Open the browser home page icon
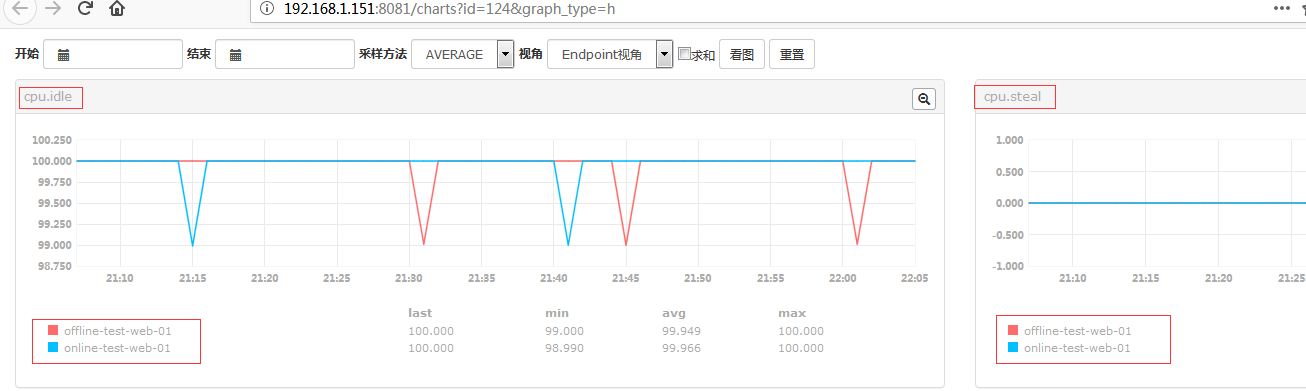 (117, 9)
